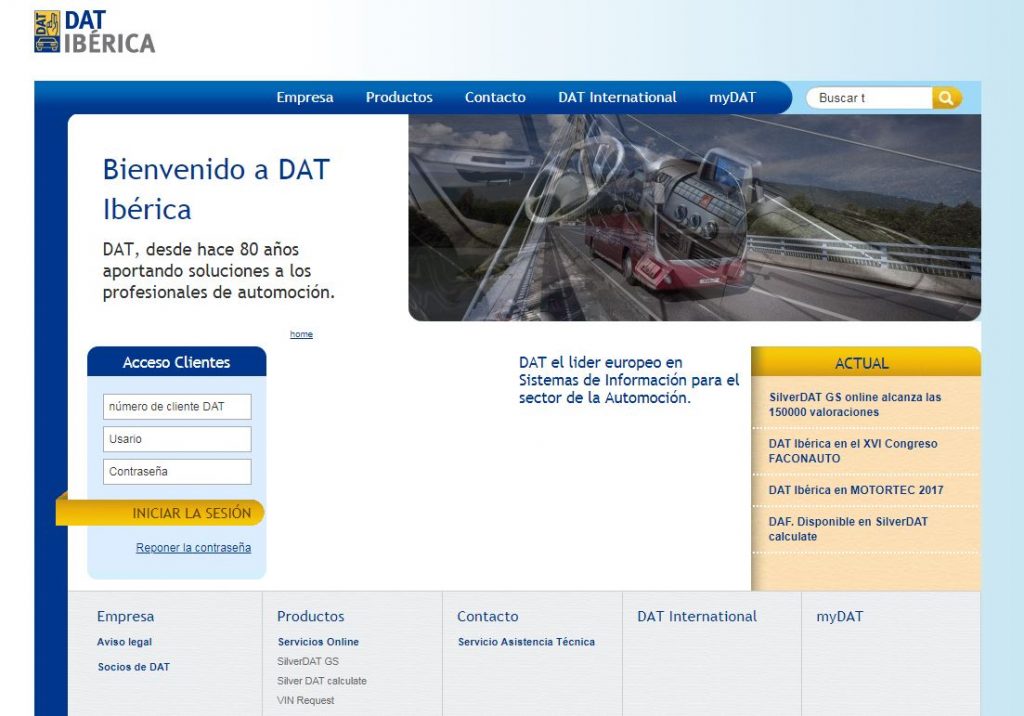Click the footer myDAT heading

(839, 616)
